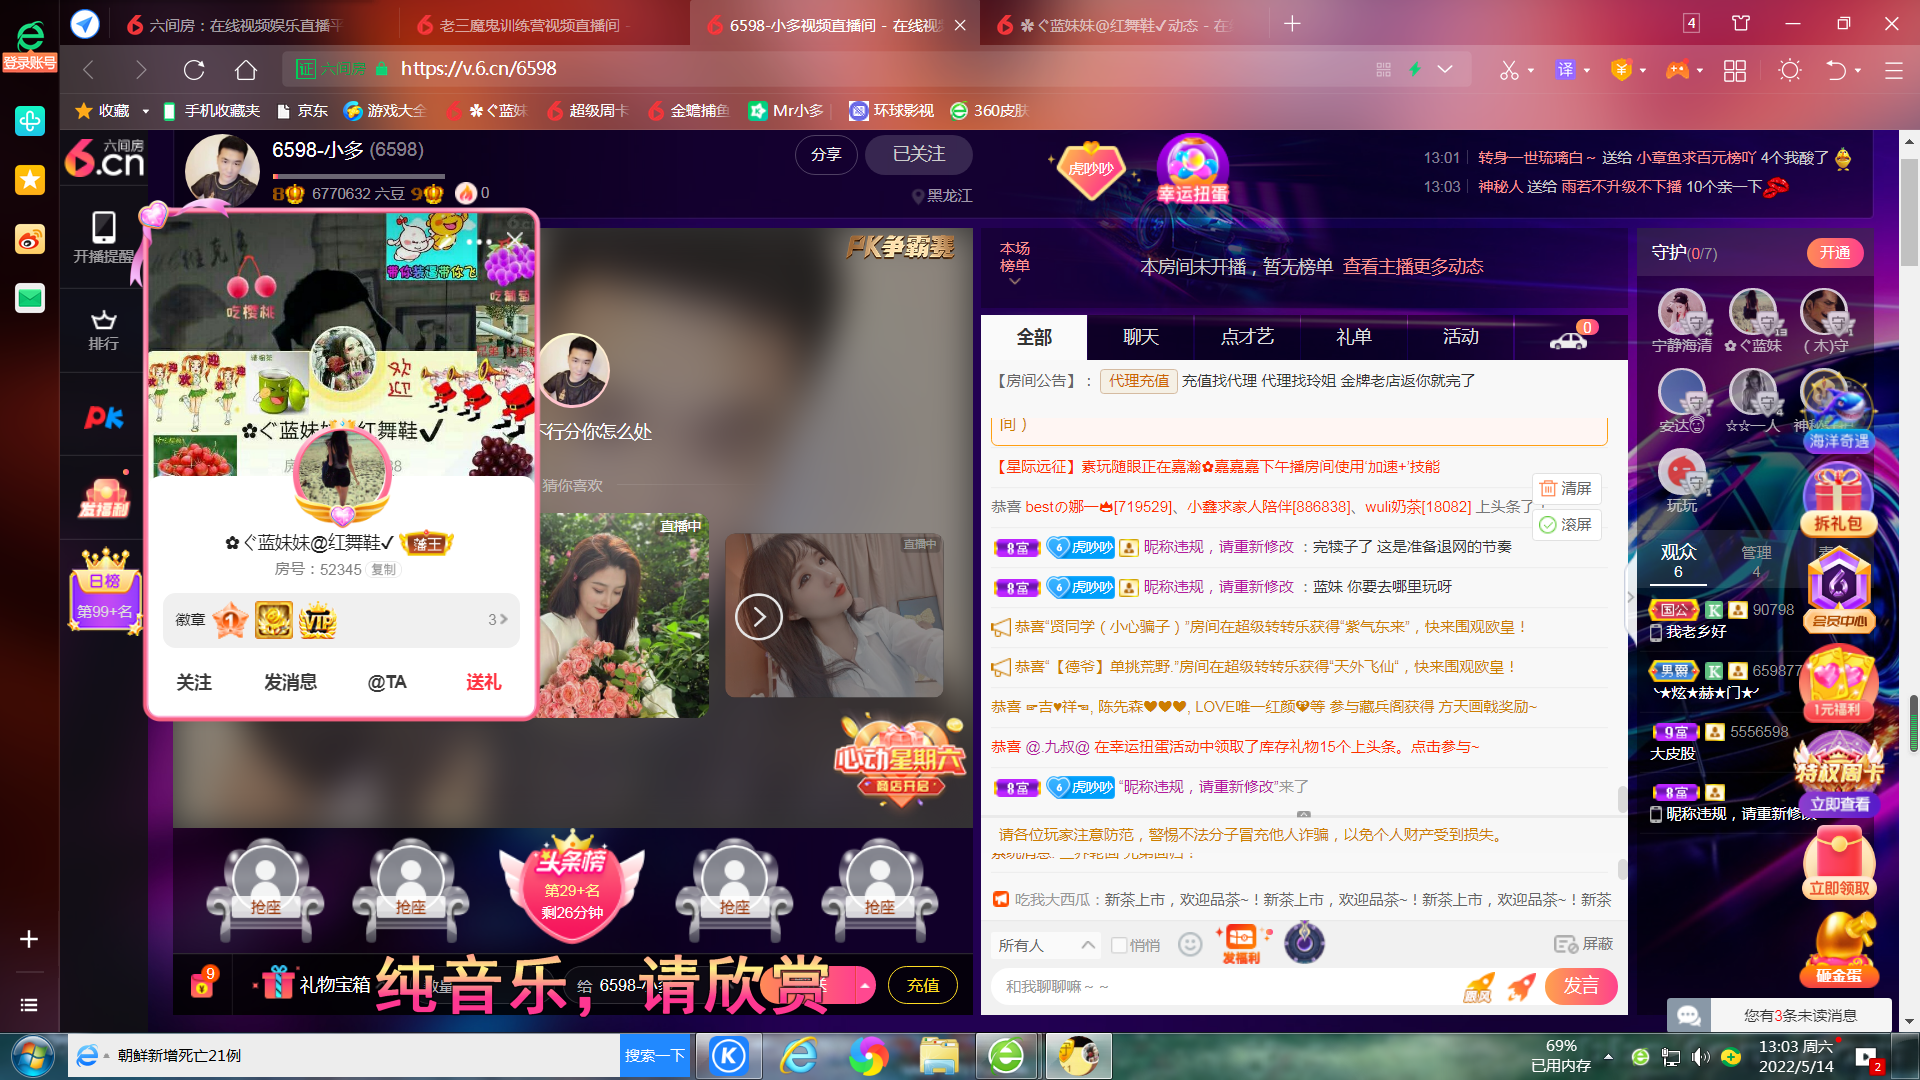Open the 礼物宝箱 gift box icon
The height and width of the screenshot is (1080, 1920).
click(x=315, y=984)
